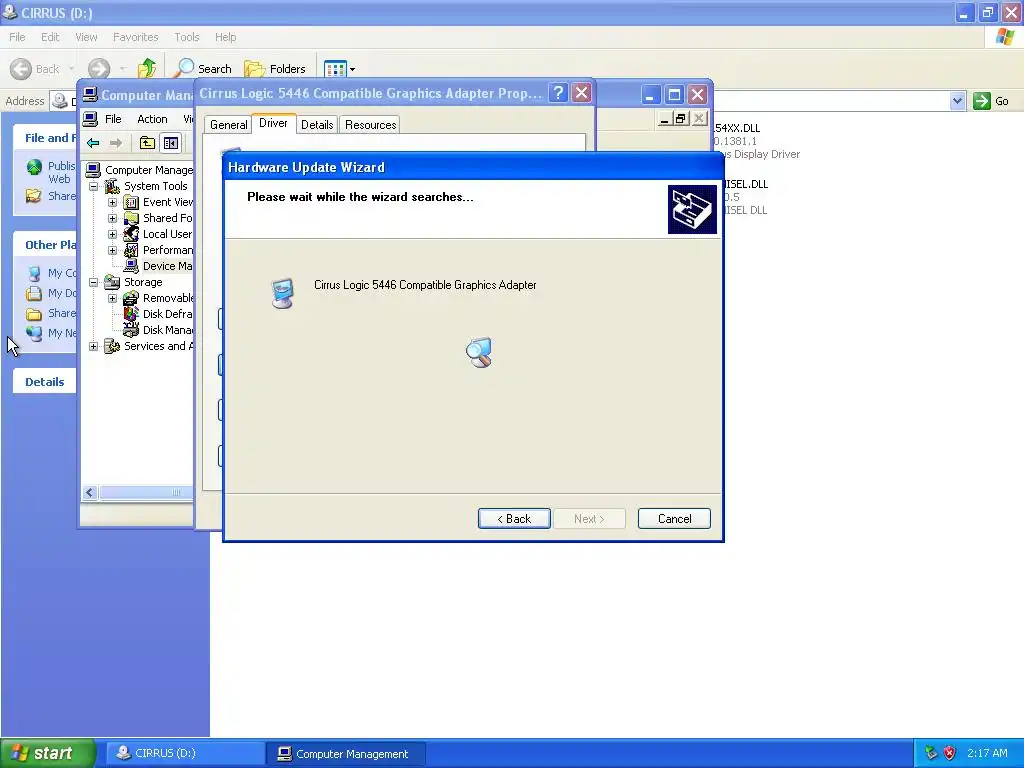This screenshot has height=768, width=1024.
Task: Open the Details tab in adapter properties
Action: [x=317, y=125]
